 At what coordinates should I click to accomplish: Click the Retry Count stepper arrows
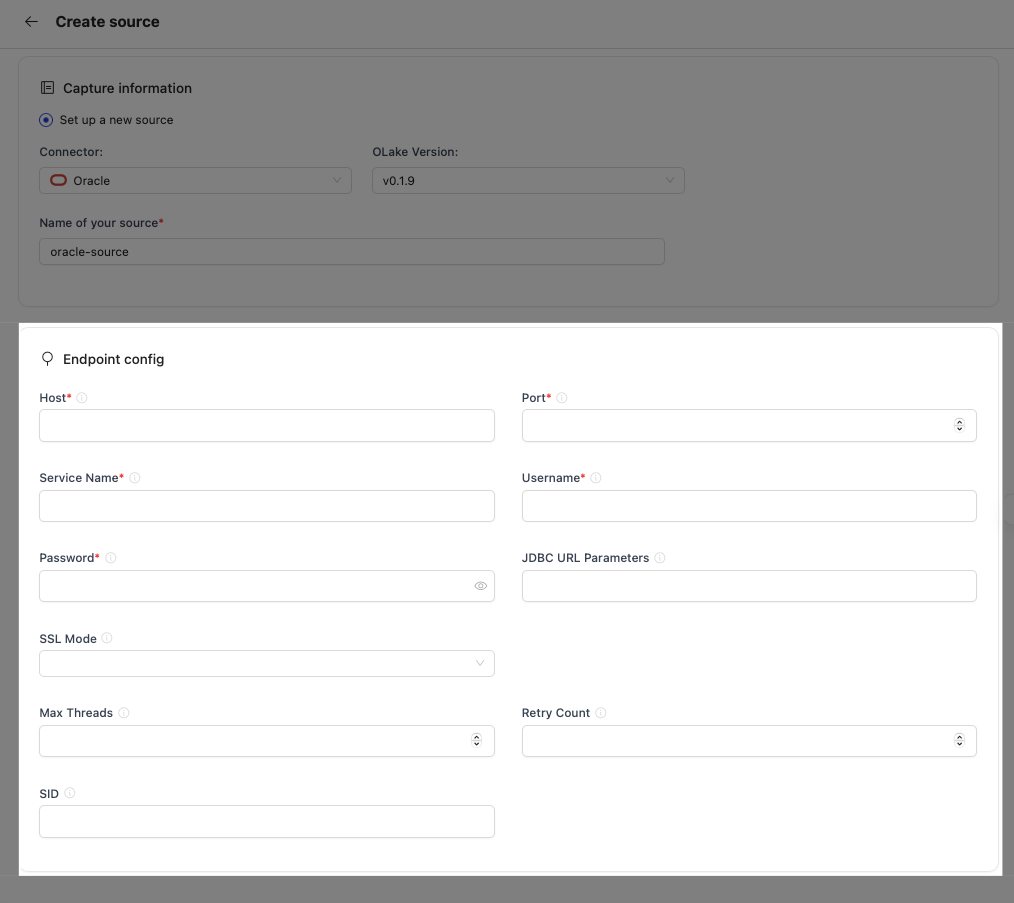click(960, 741)
